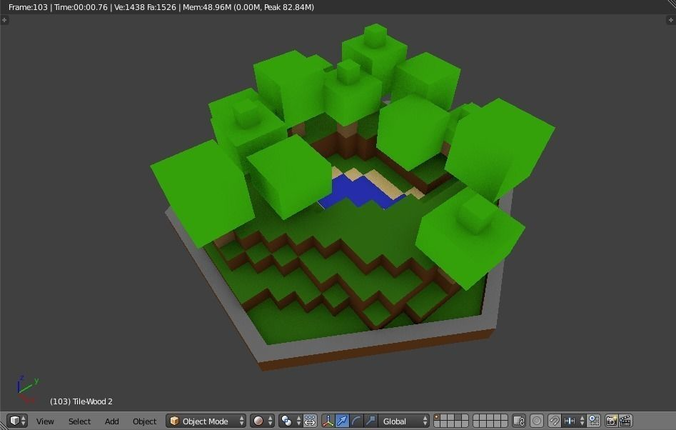Image resolution: width=676 pixels, height=430 pixels.
Task: Open the Global transform orientation dropdown
Action: 404,421
